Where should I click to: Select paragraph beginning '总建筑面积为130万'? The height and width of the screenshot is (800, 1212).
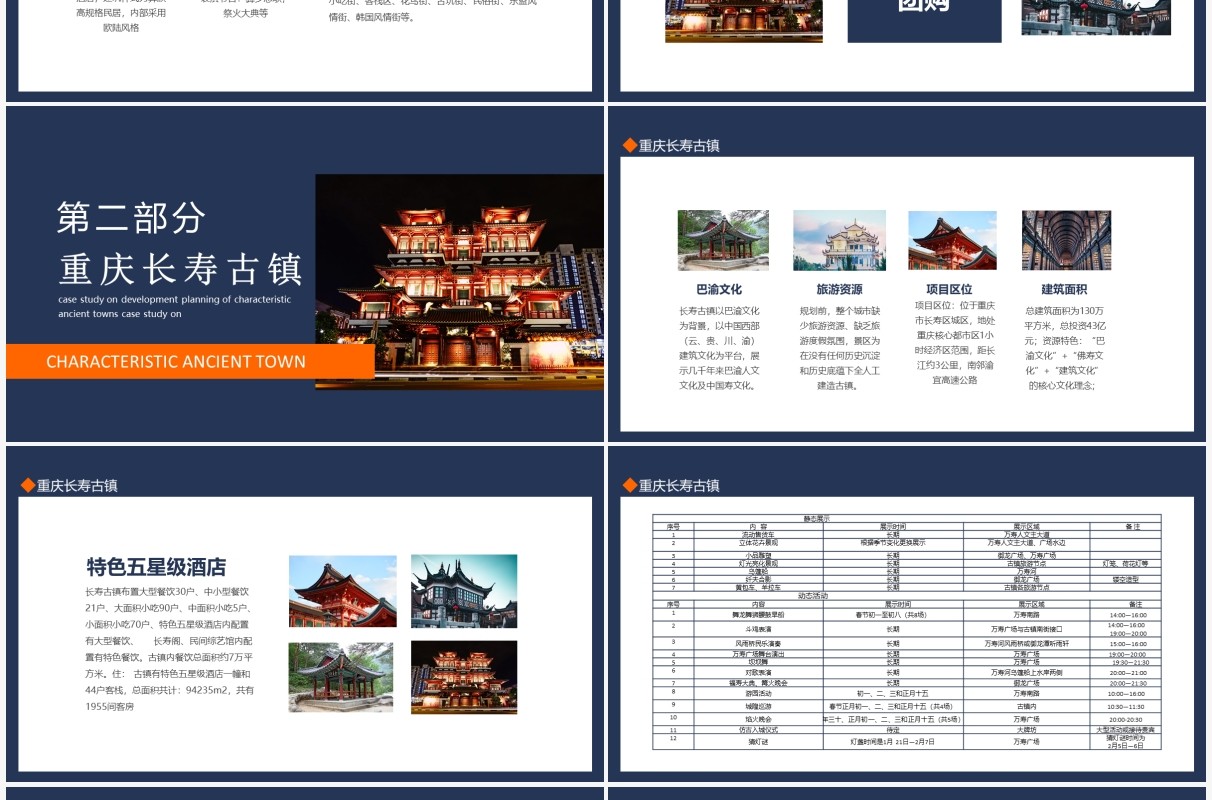[1064, 348]
